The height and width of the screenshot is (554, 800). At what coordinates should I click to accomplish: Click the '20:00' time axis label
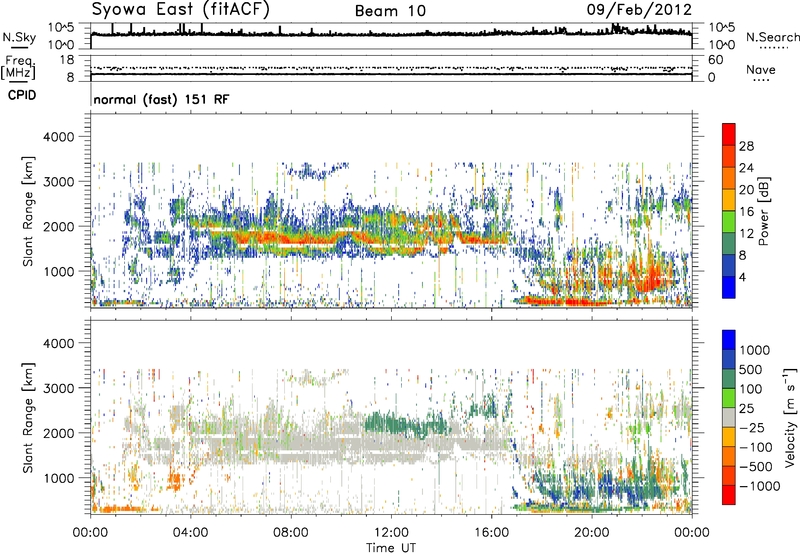[591, 533]
